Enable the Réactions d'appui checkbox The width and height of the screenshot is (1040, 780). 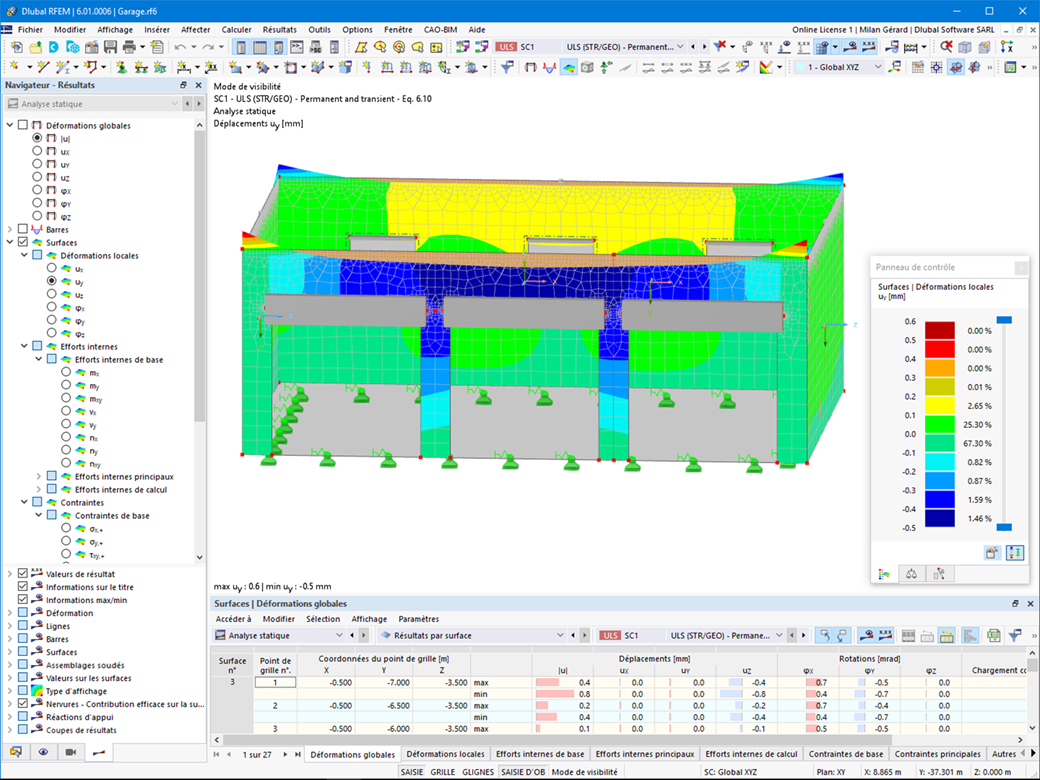tap(23, 716)
